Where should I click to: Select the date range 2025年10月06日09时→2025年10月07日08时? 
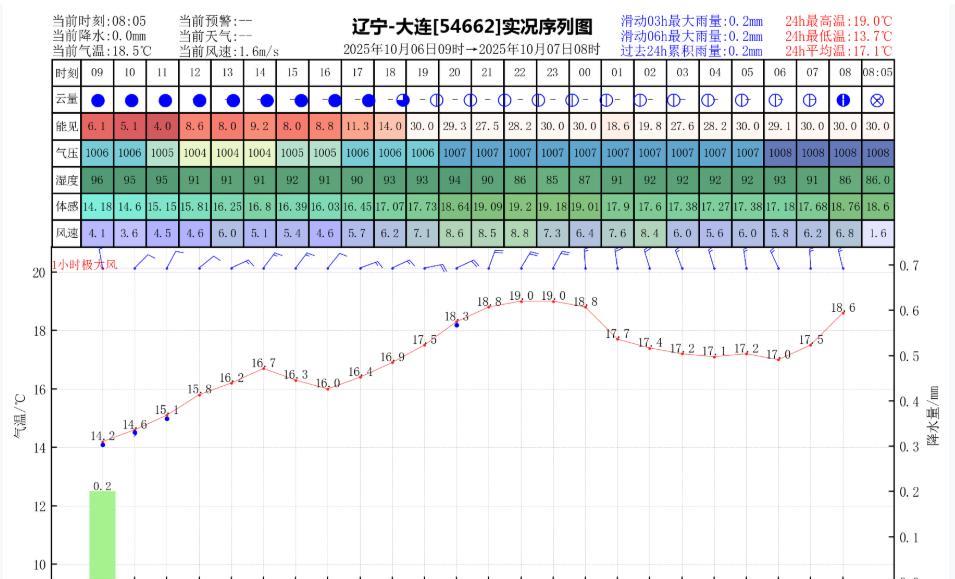[x=471, y=49]
